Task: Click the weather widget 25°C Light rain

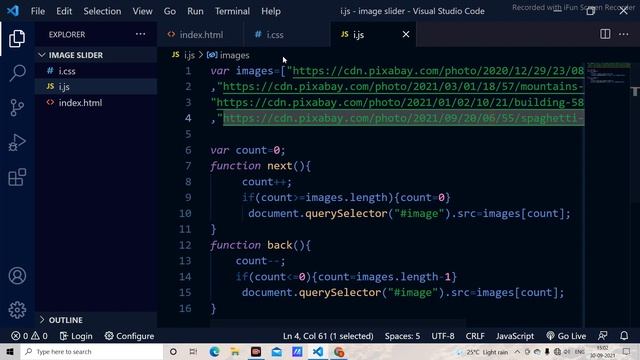Action: [482, 352]
